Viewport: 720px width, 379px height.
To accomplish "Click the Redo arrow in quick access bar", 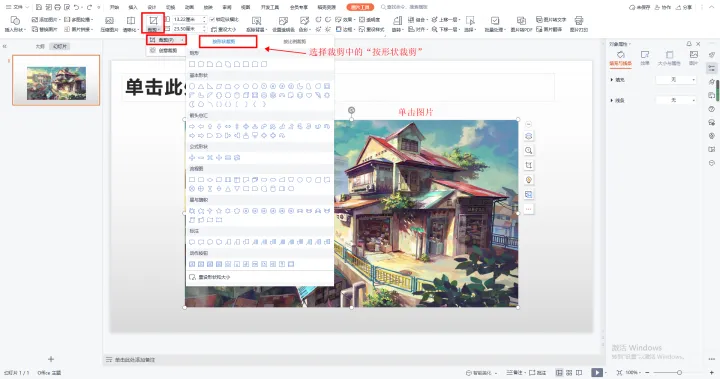I will pyautogui.click(x=89, y=7).
